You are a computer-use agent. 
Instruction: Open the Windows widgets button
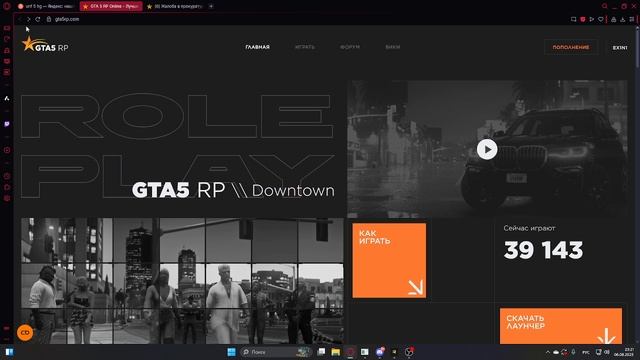[x=9, y=352]
